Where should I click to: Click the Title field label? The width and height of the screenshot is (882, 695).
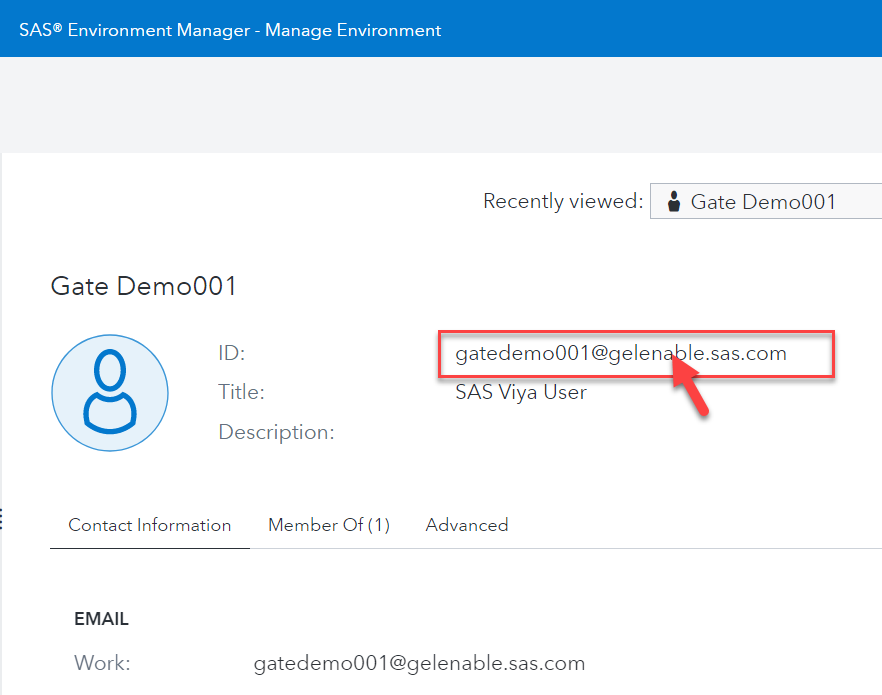point(241,392)
